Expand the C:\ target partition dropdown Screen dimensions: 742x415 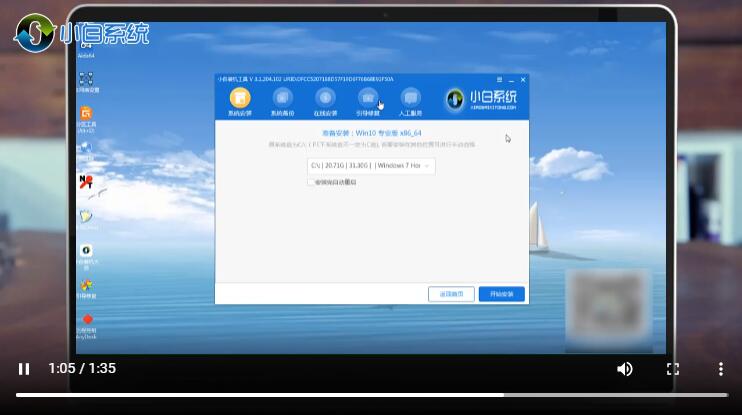pyautogui.click(x=371, y=166)
